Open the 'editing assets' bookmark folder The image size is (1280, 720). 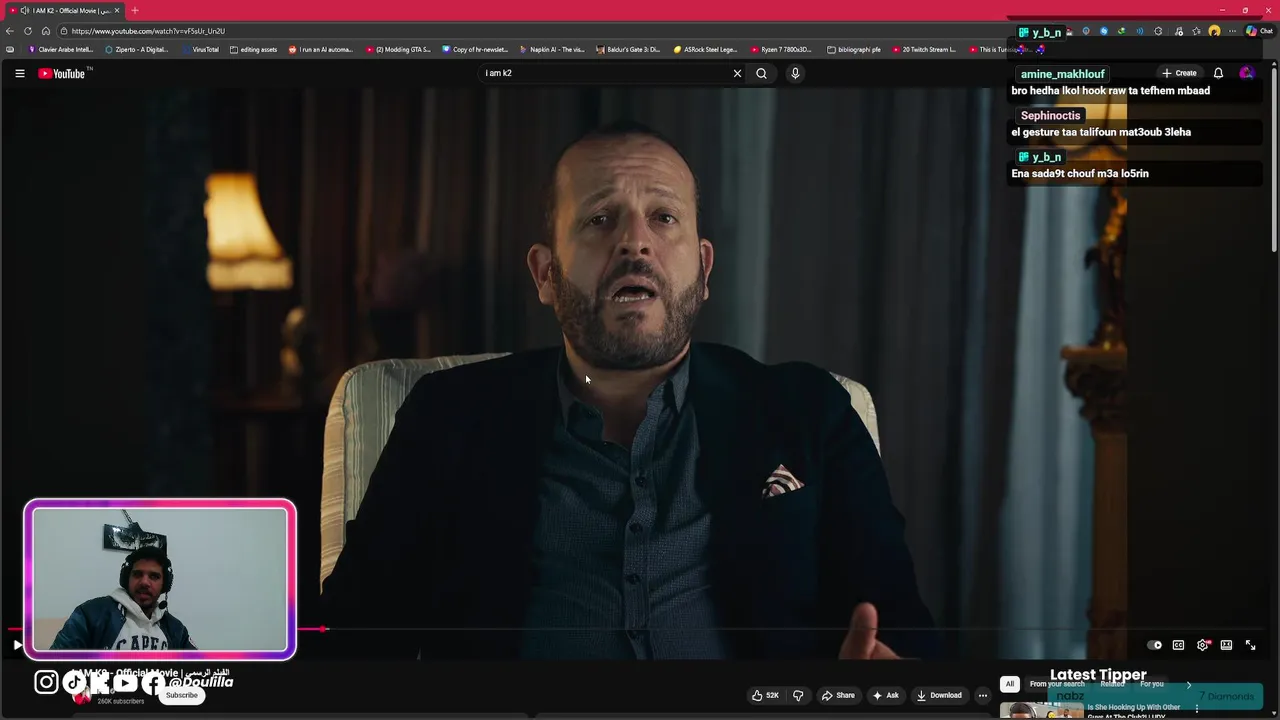pyautogui.click(x=253, y=49)
